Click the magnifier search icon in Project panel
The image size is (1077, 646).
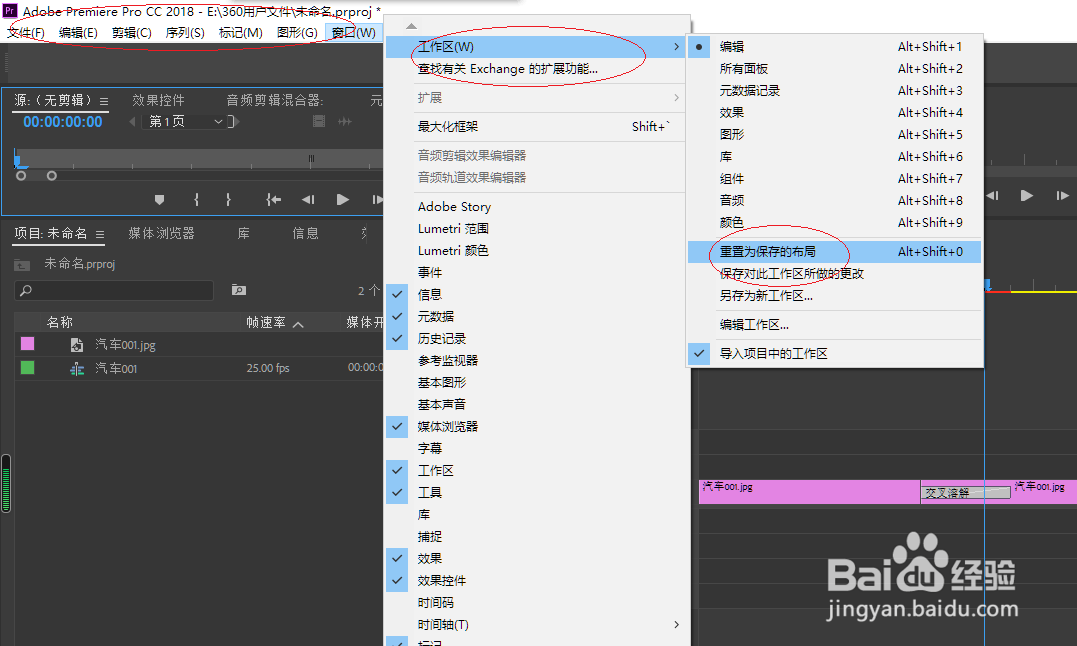click(26, 290)
